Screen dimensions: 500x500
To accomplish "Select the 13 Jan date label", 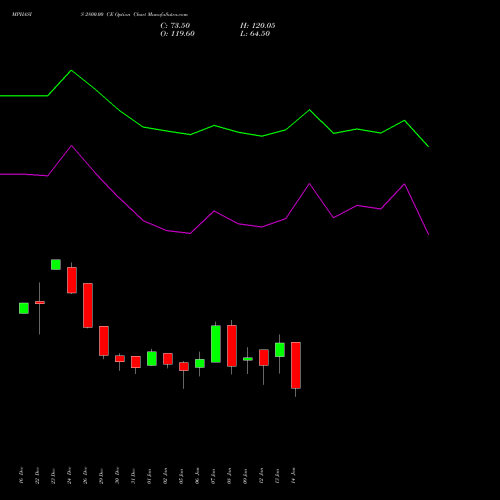I will pyautogui.click(x=277, y=476).
